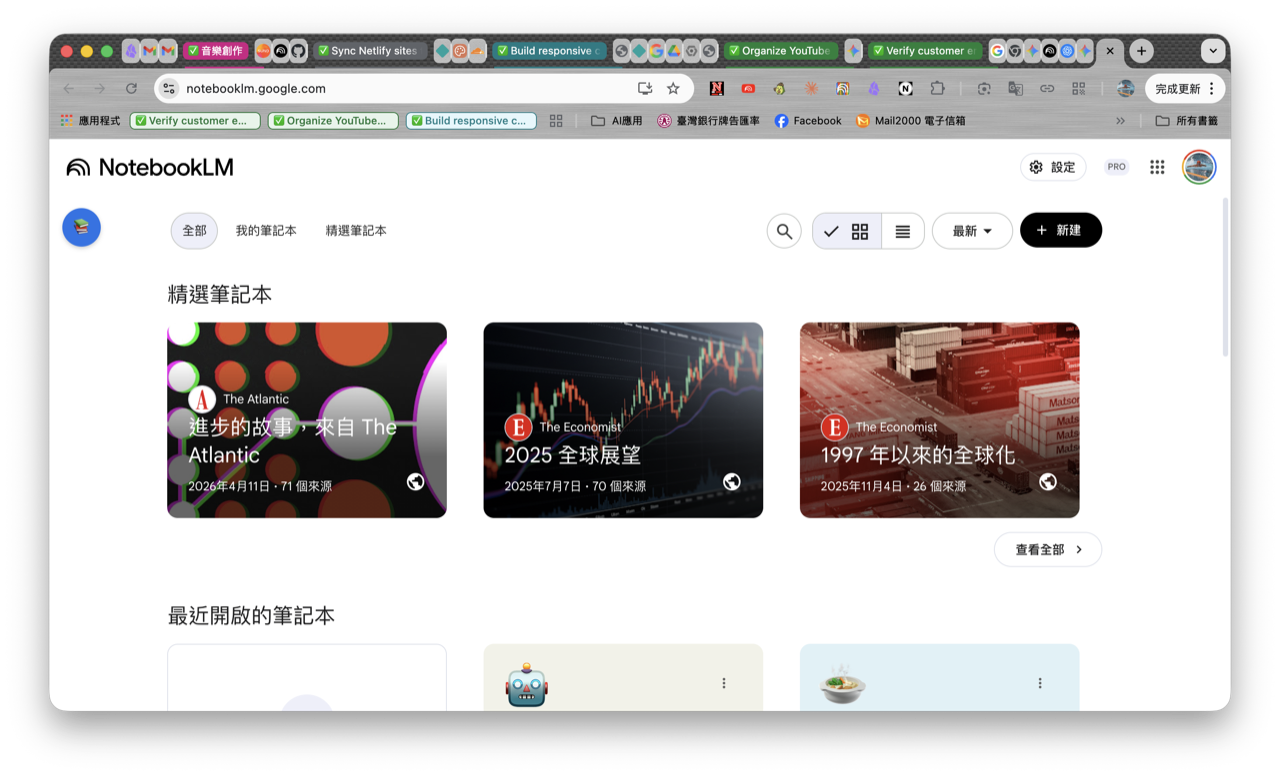The image size is (1280, 776).
Task: Click the QR code toolbar icon
Action: tap(1079, 88)
